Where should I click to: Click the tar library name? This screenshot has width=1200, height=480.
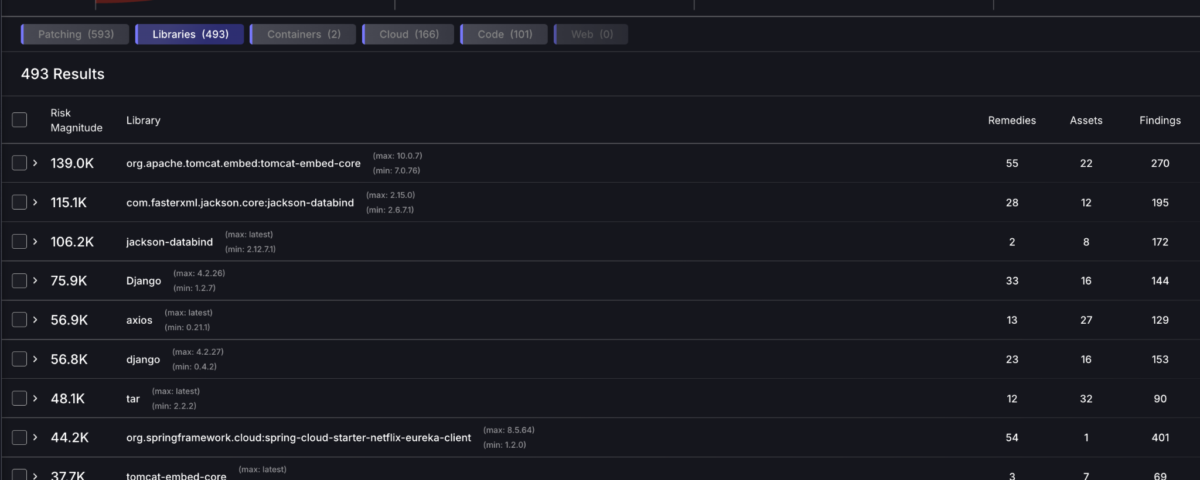[x=133, y=398]
